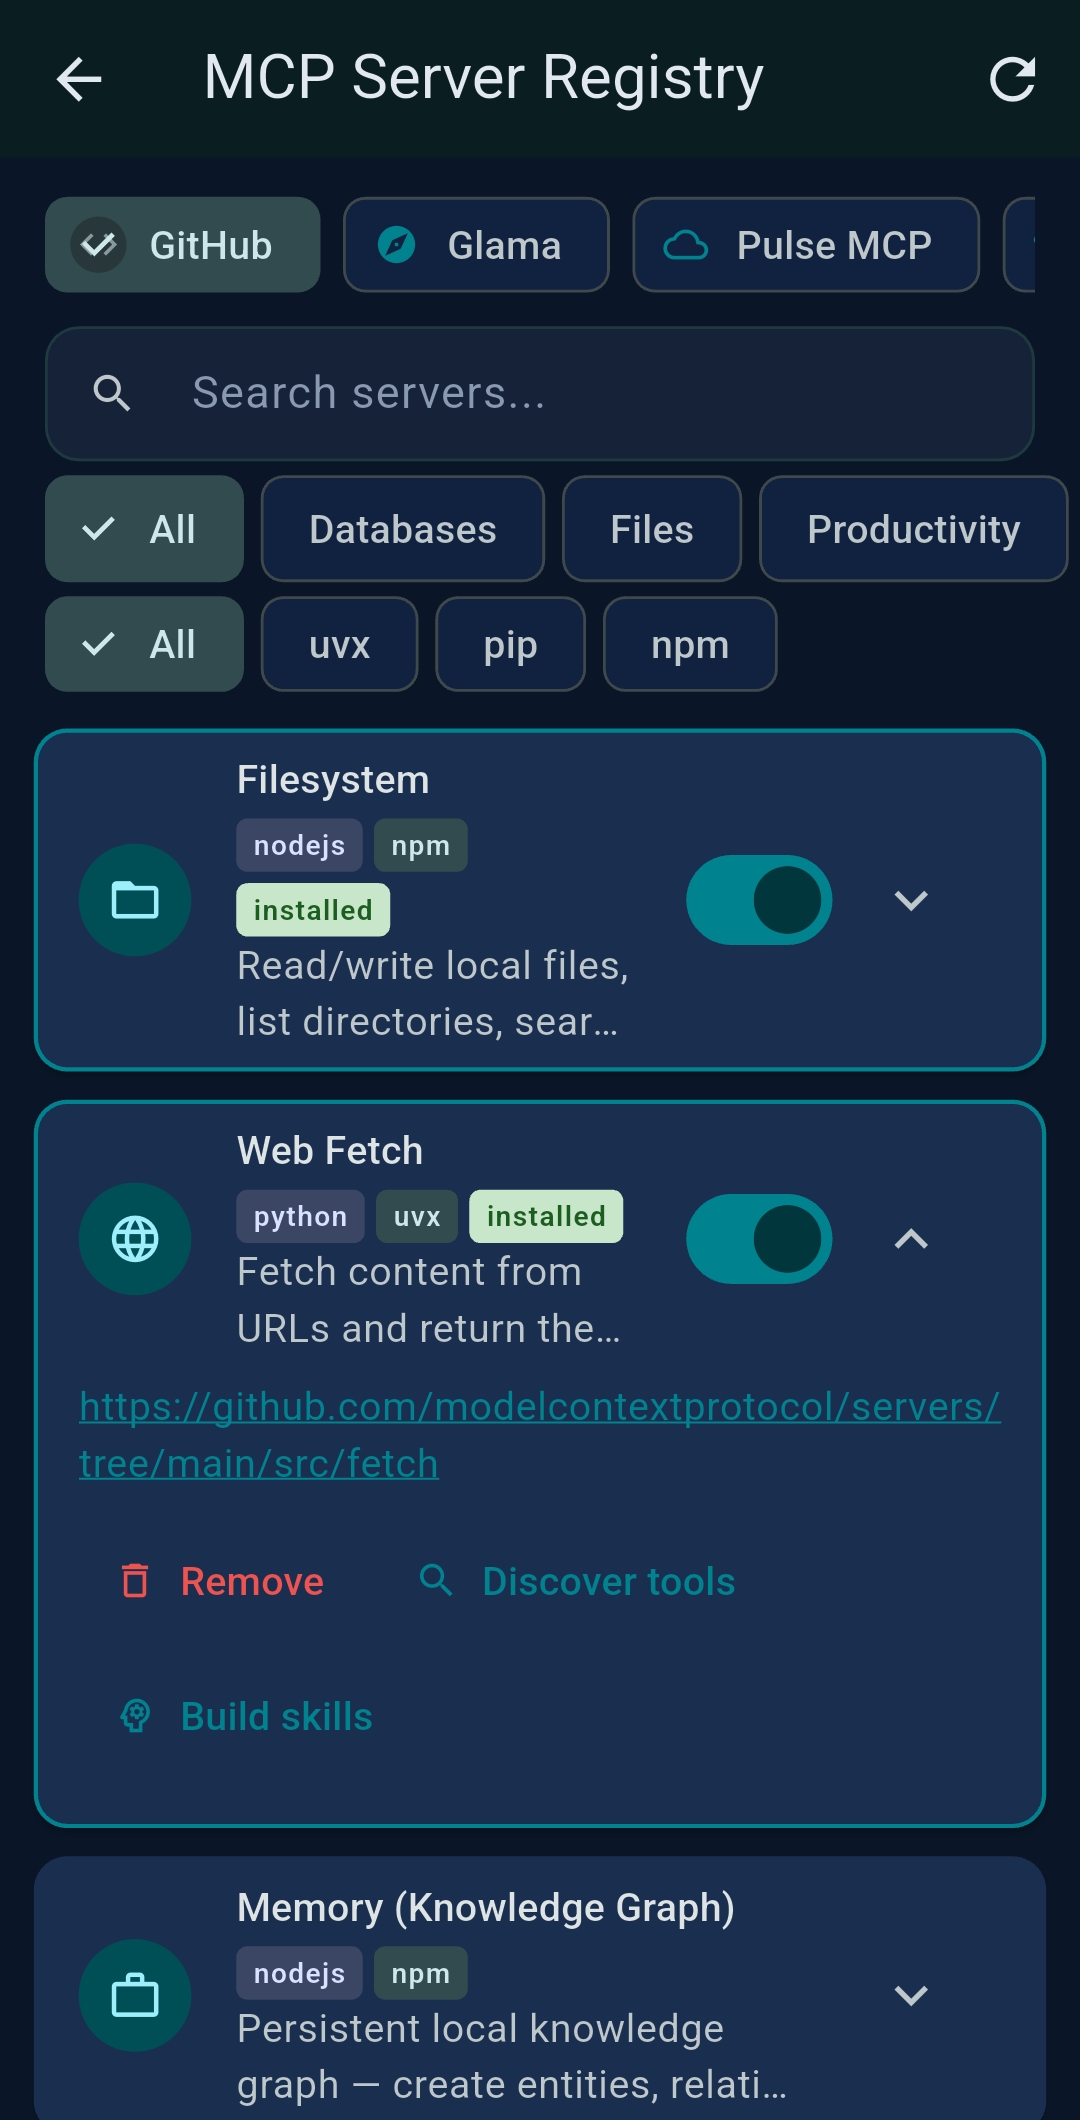Switch to the Pulse MCP source
The height and width of the screenshot is (2120, 1080).
pos(806,245)
